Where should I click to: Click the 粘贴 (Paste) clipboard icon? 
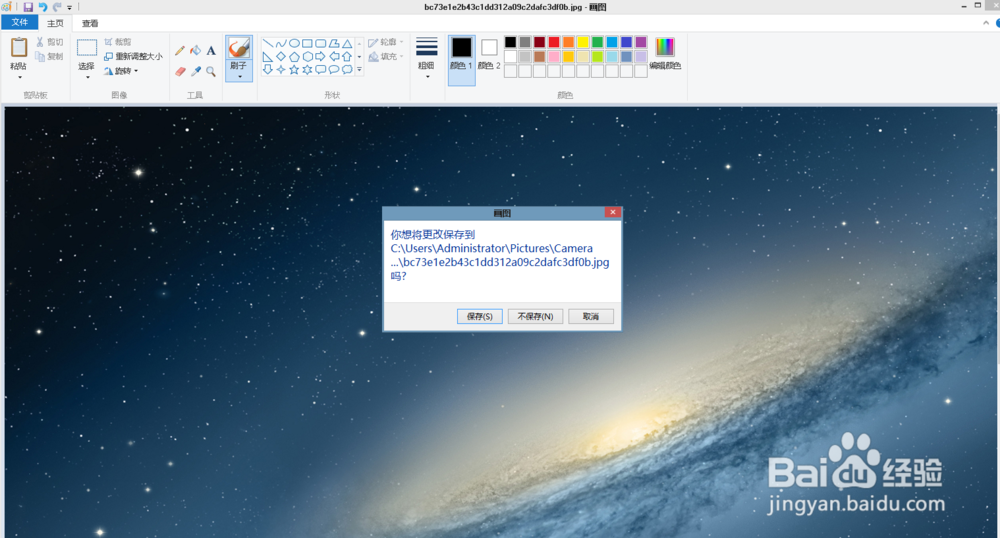19,48
